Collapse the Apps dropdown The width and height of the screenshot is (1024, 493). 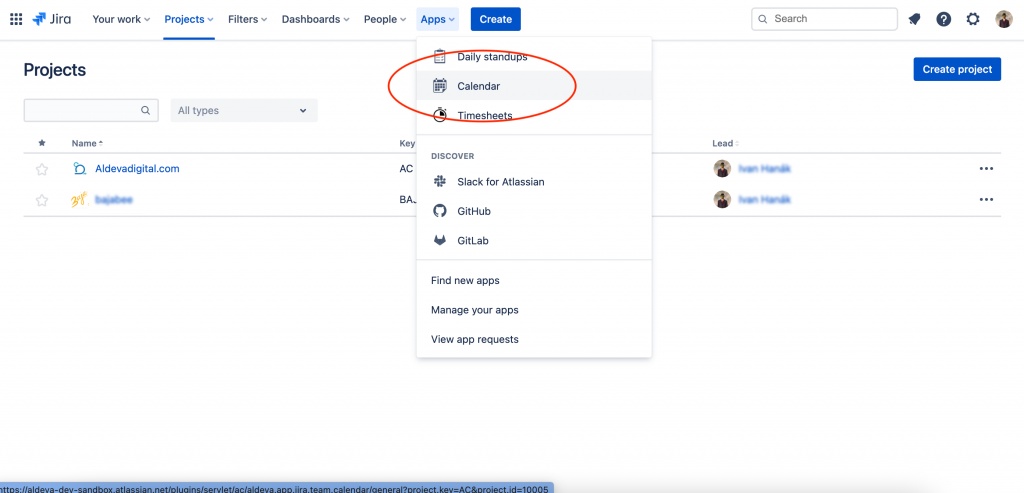pos(438,19)
